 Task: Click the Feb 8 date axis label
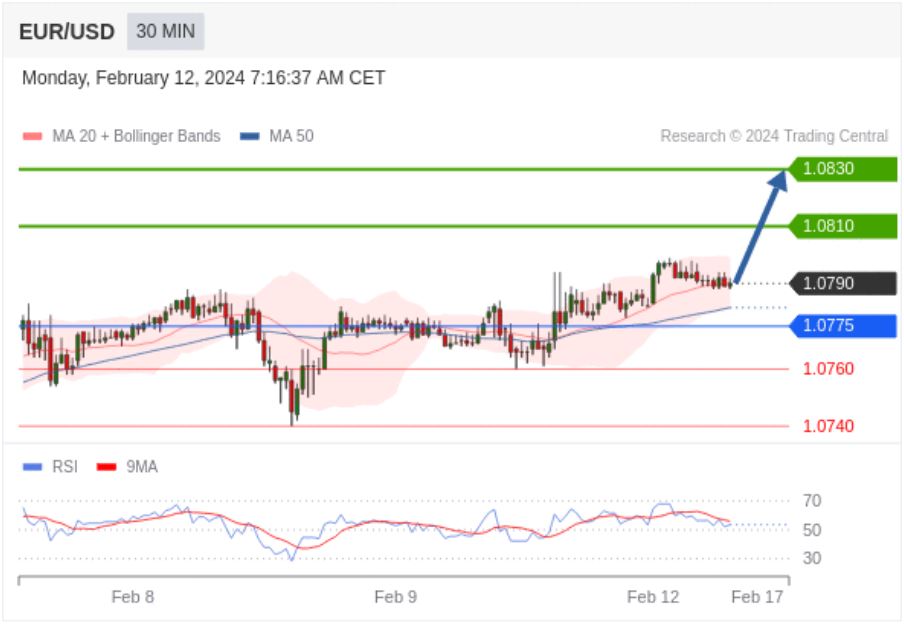133,597
